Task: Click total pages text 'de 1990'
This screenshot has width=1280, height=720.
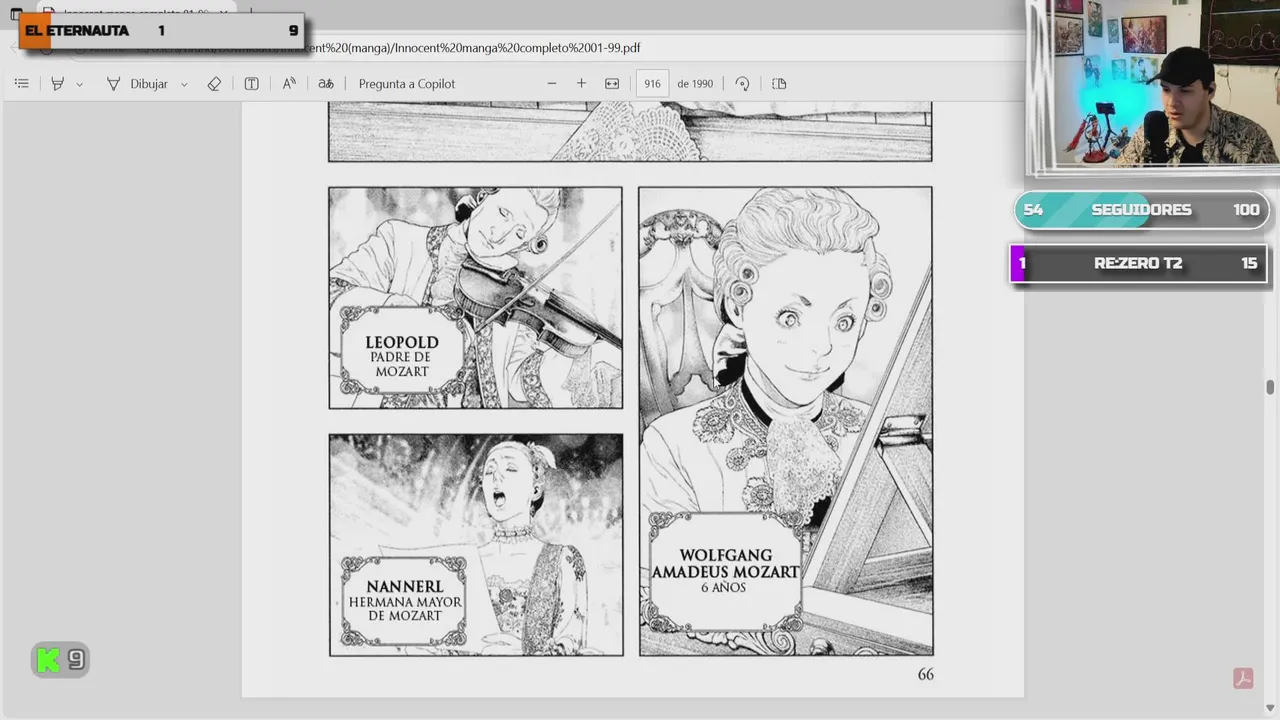Action: [695, 84]
